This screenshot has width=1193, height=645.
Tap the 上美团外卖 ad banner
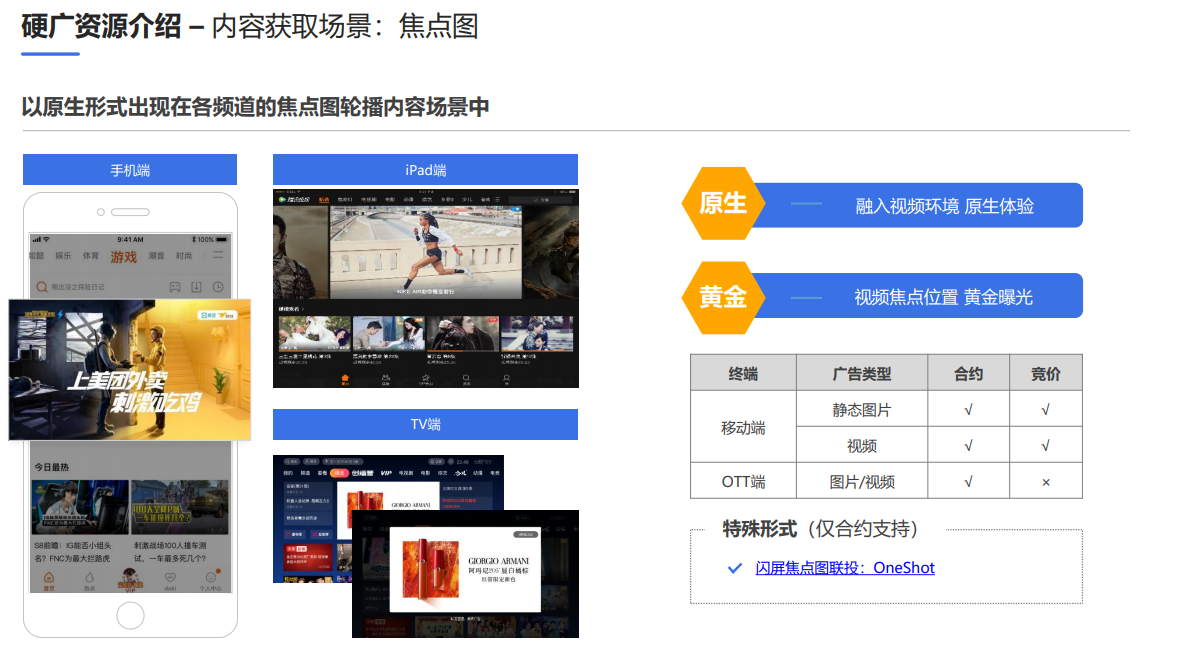pyautogui.click(x=130, y=370)
